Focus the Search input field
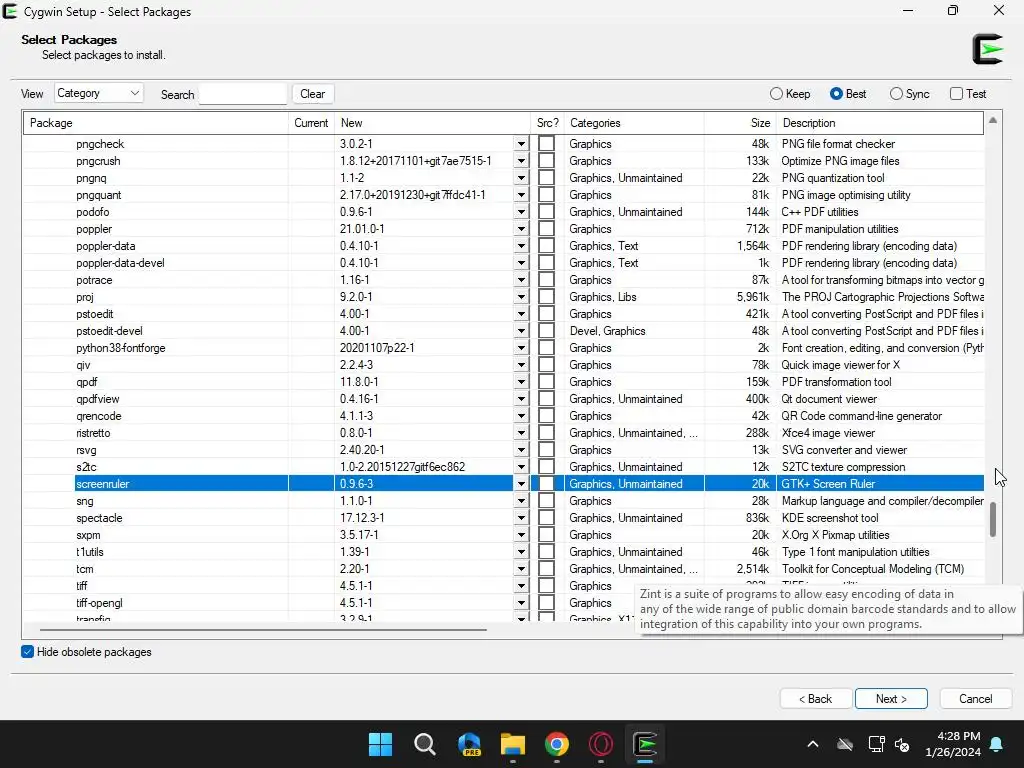1024x768 pixels. tap(243, 93)
